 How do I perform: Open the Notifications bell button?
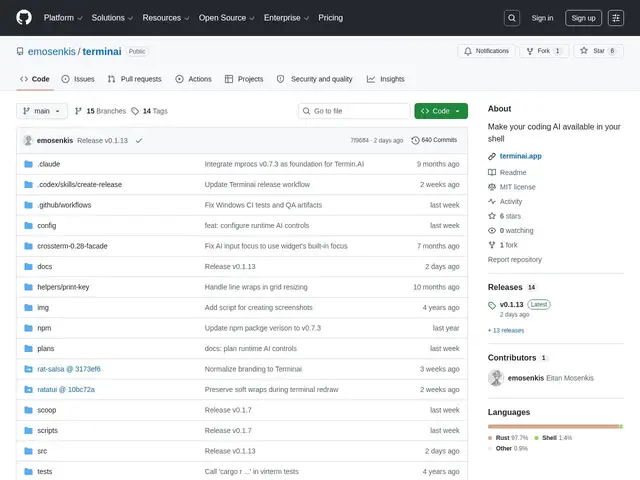[x=486, y=51]
